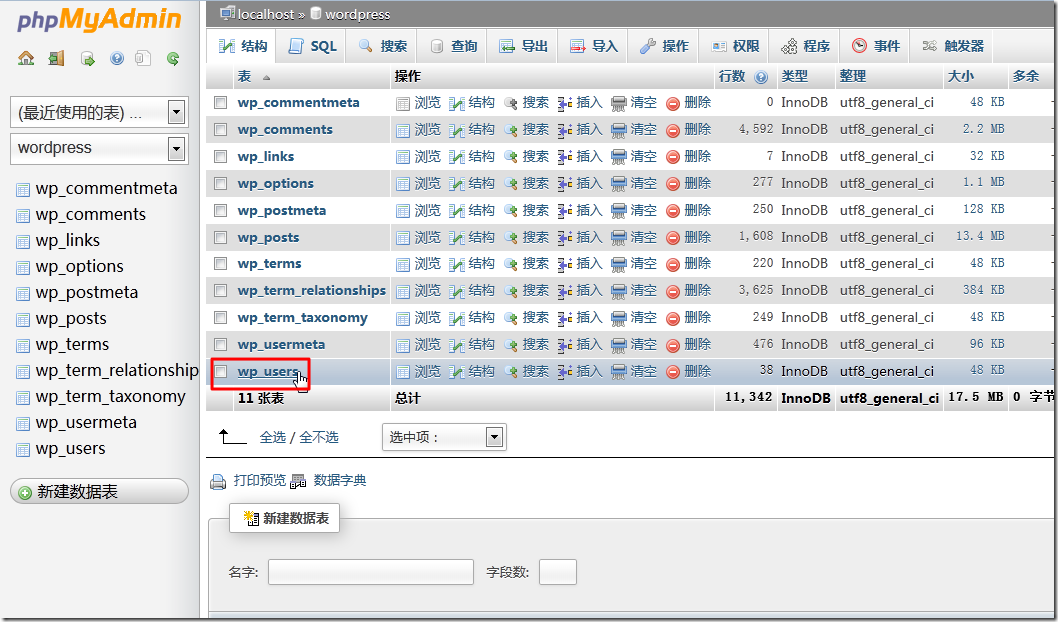Click the wp_users table link
This screenshot has height=622, width=1058.
(269, 372)
